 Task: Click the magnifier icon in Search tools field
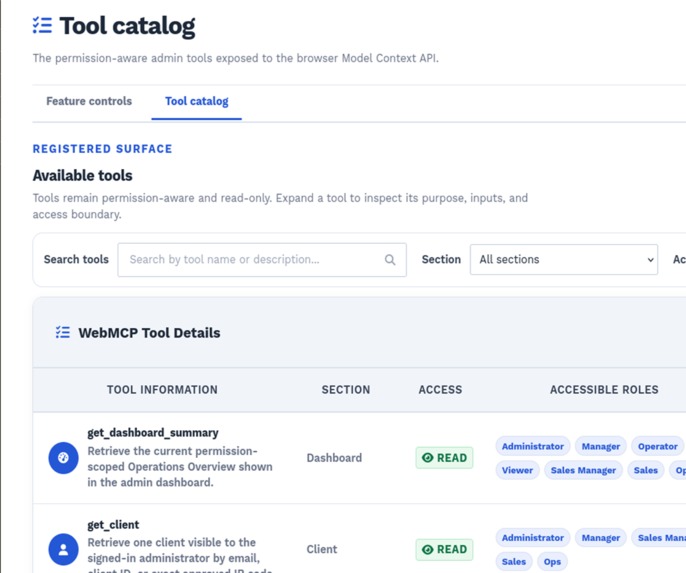pos(390,260)
